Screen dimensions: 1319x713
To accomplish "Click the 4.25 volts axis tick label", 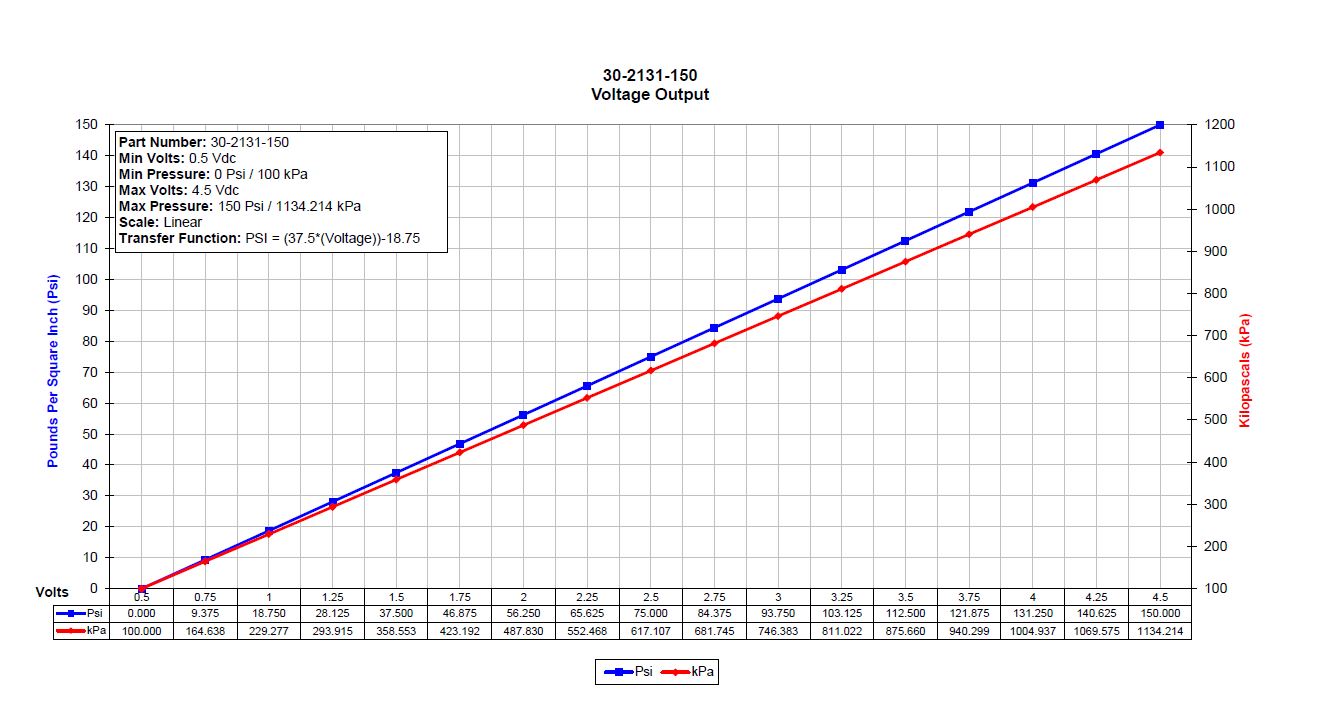I will [x=1096, y=596].
